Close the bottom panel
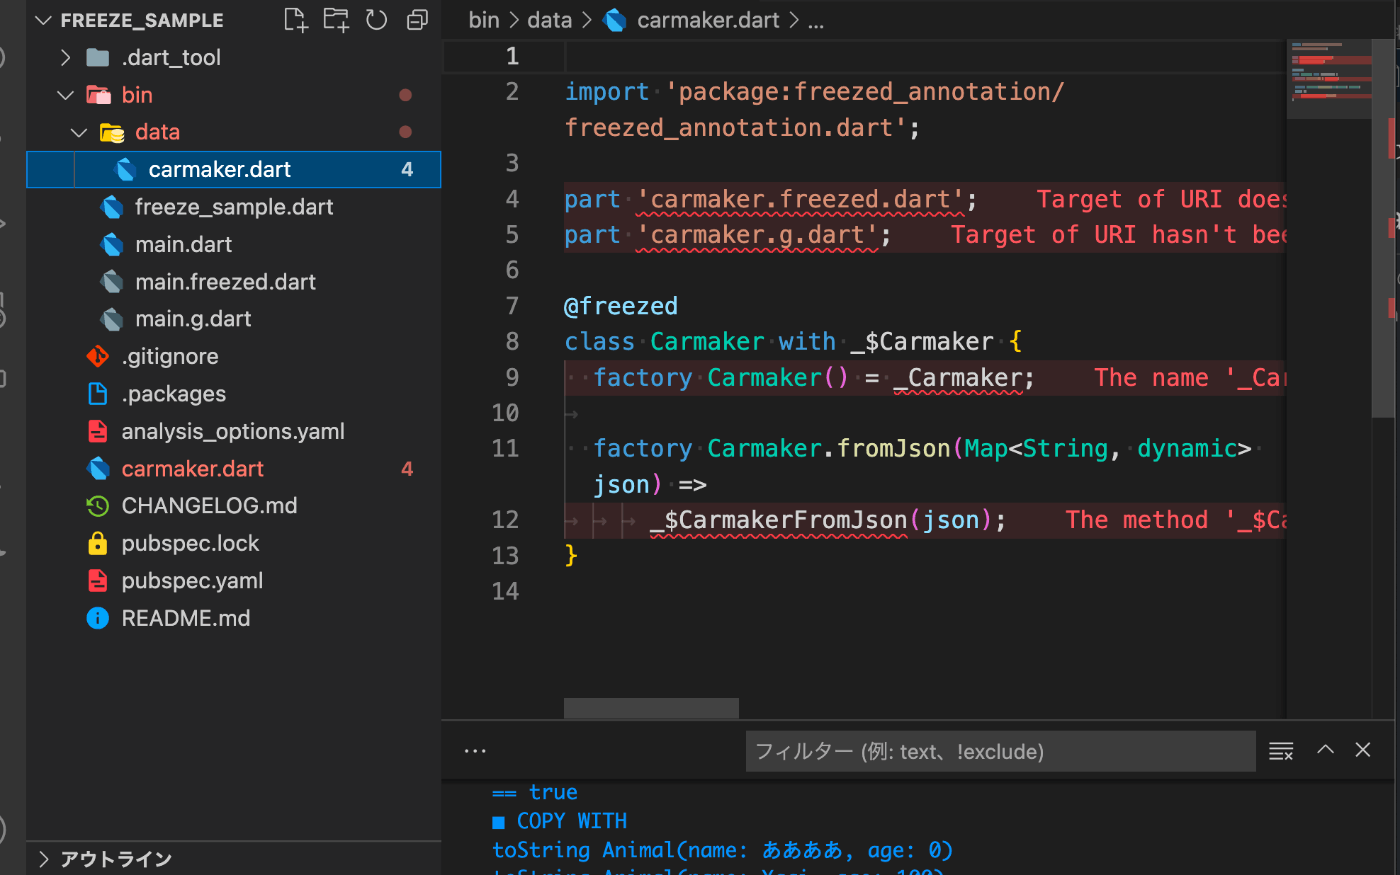1400x875 pixels. point(1363,750)
